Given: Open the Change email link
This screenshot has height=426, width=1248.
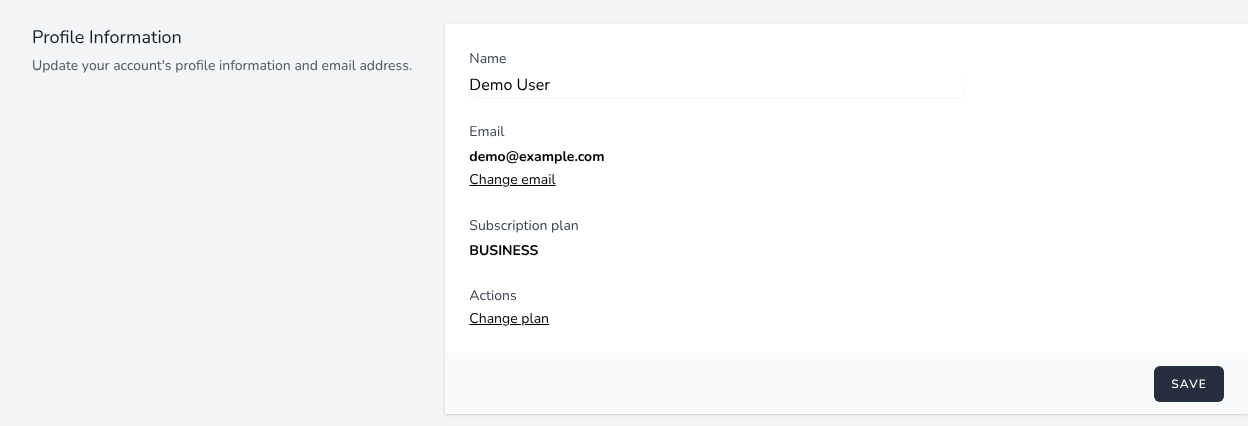Looking at the screenshot, I should point(512,180).
